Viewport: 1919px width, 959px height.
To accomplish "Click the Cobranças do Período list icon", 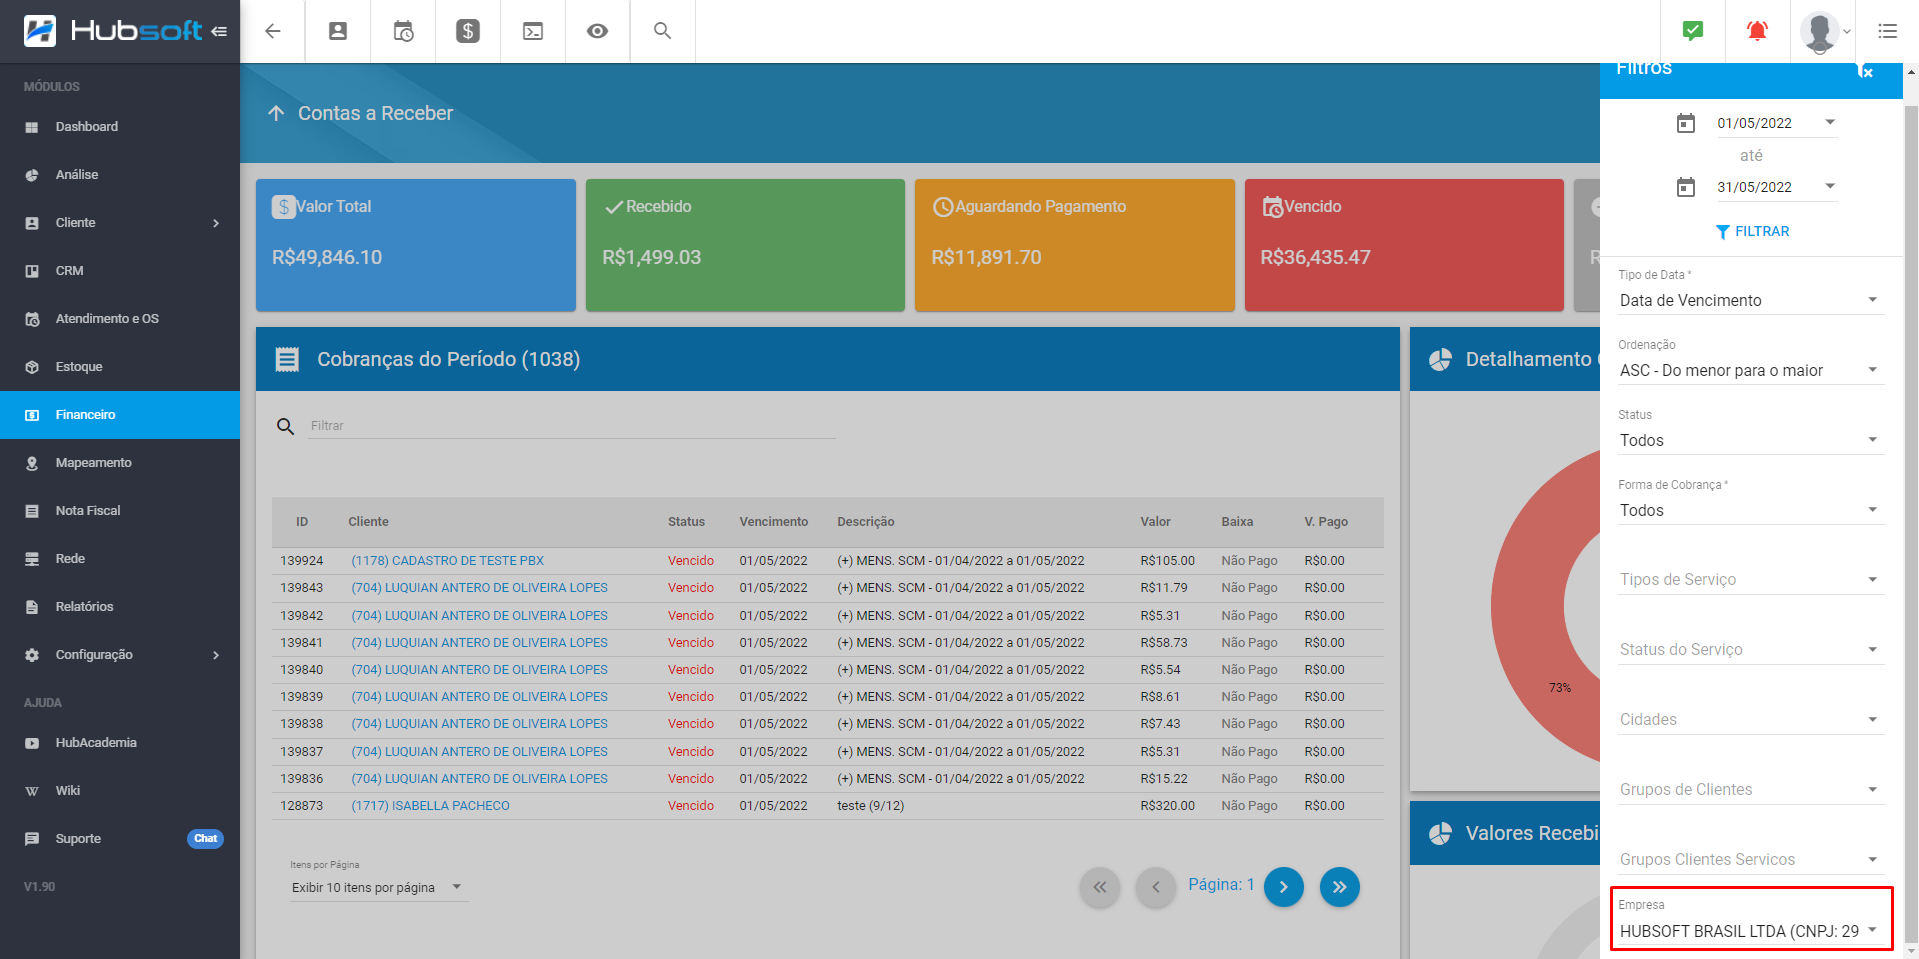I will pos(287,359).
